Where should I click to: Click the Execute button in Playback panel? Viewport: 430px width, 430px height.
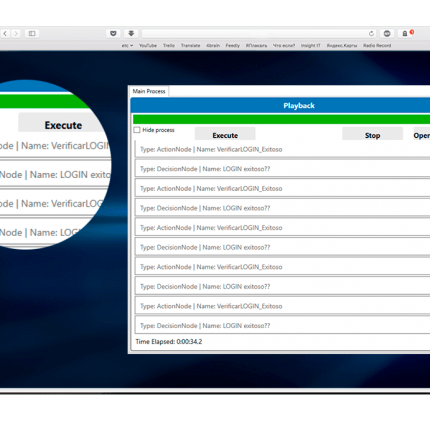coord(225,135)
